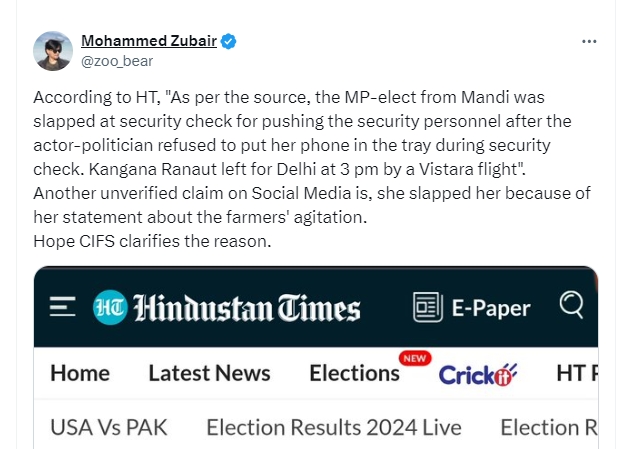Open the Home tab

click(80, 374)
